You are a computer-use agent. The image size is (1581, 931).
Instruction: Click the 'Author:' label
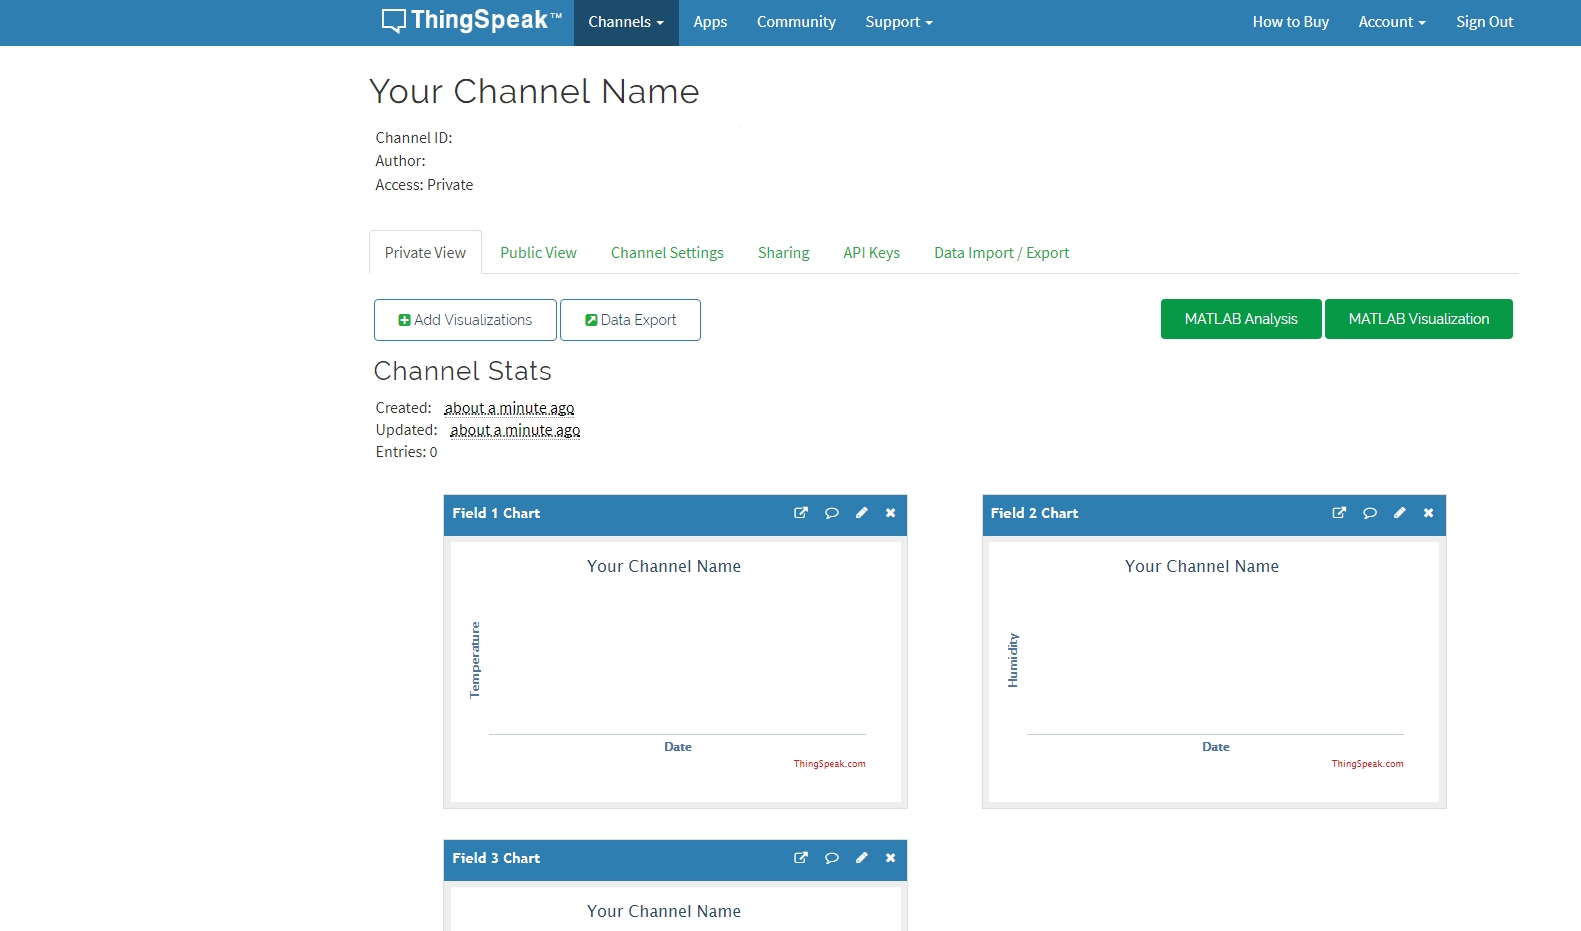click(400, 161)
